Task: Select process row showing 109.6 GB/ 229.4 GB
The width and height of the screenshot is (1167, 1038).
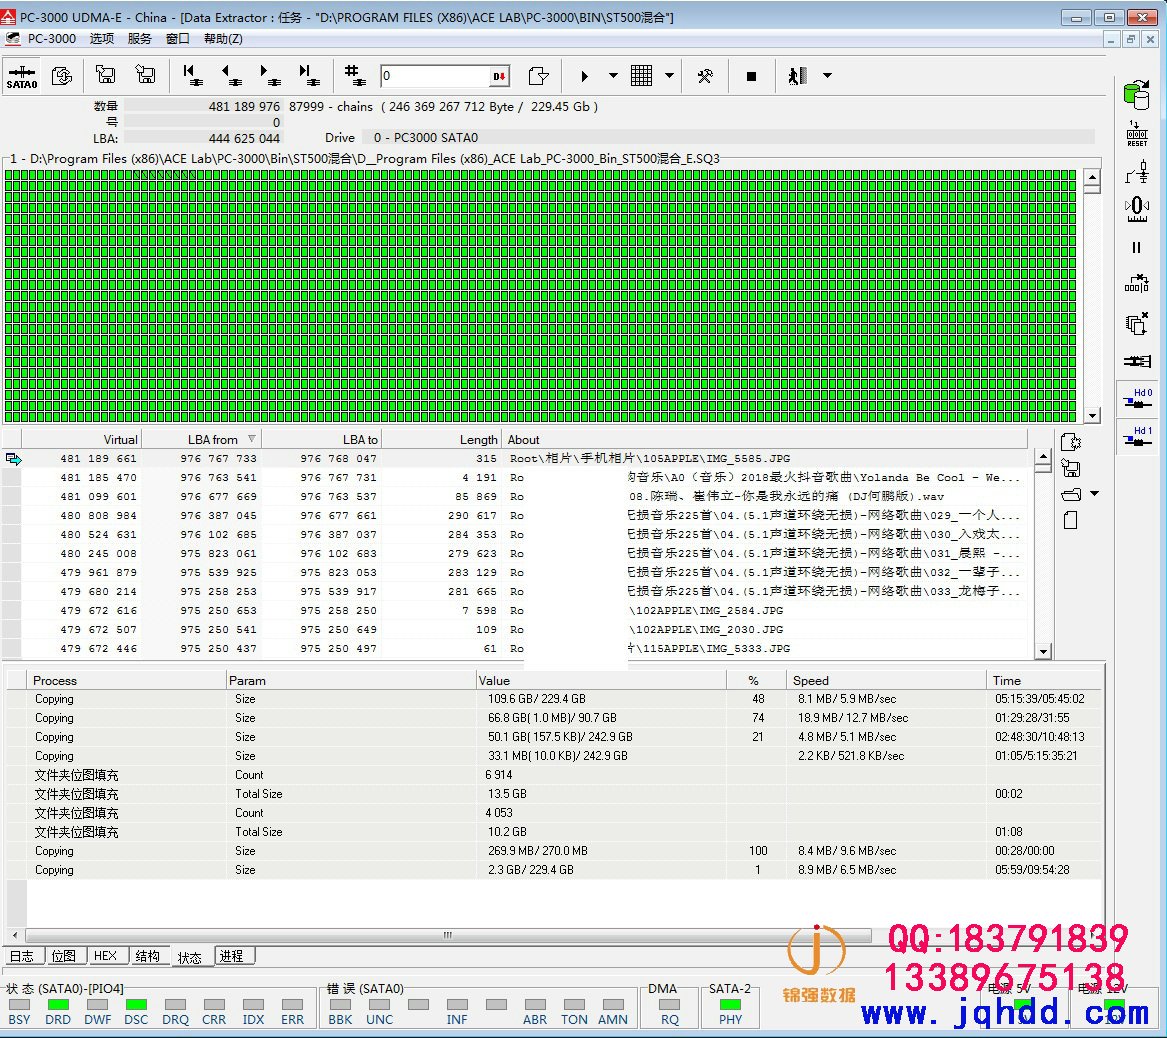Action: [554, 699]
